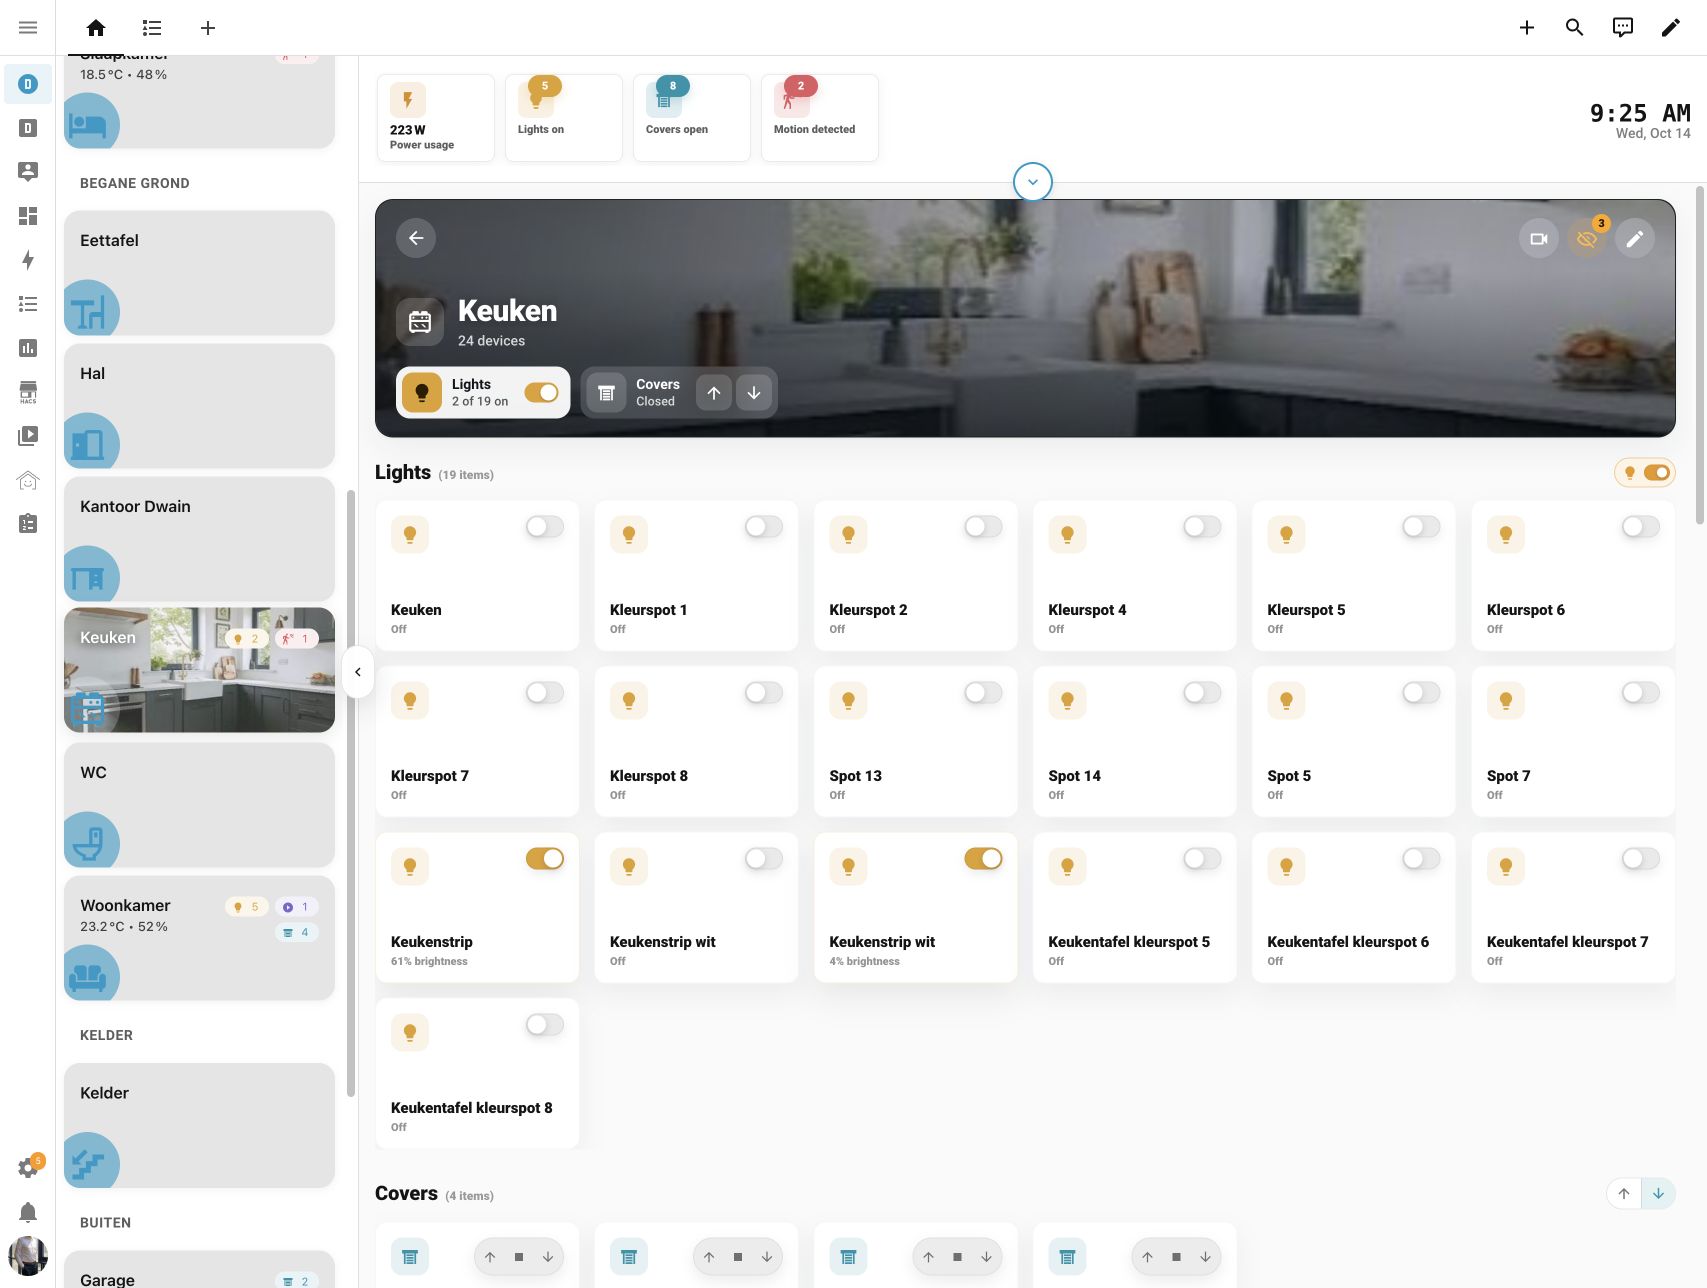Screen dimensions: 1707x1288
Task: Click the search magnifier icon
Action: pos(1574,28)
